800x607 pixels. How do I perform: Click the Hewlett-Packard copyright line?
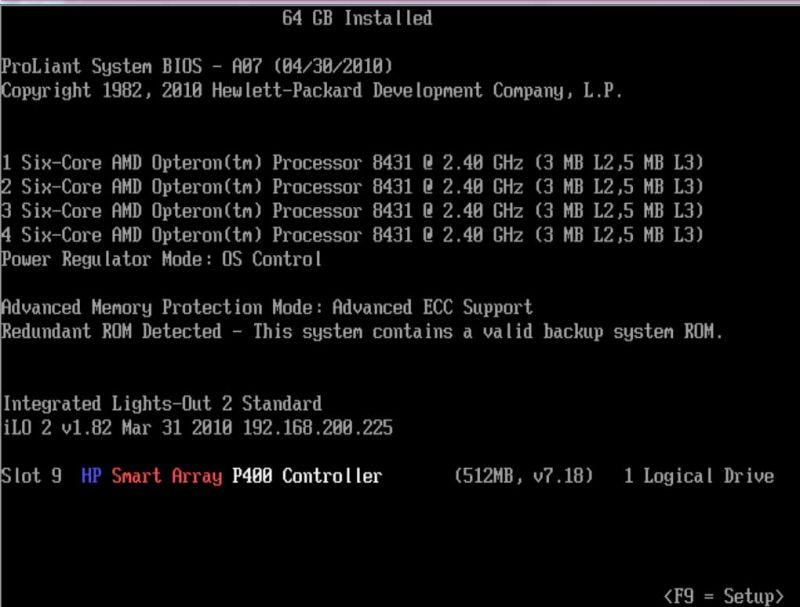pyautogui.click(x=312, y=91)
